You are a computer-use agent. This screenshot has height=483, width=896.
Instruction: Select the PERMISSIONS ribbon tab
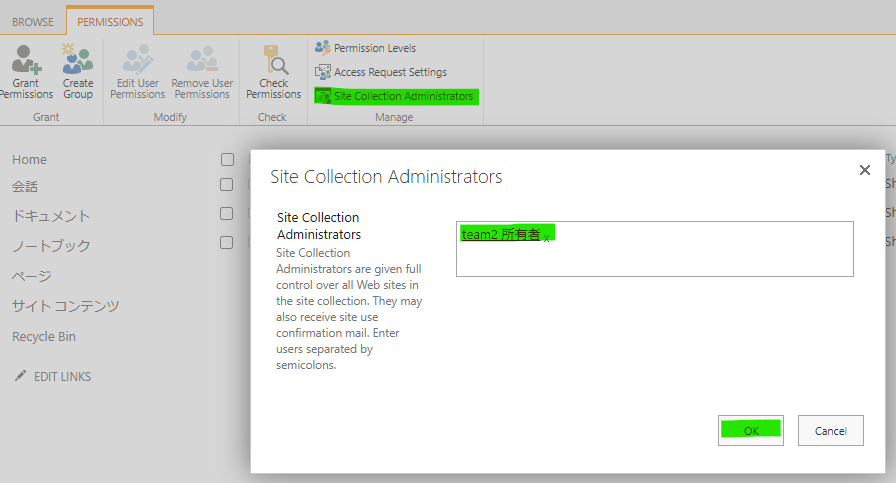pyautogui.click(x=110, y=21)
